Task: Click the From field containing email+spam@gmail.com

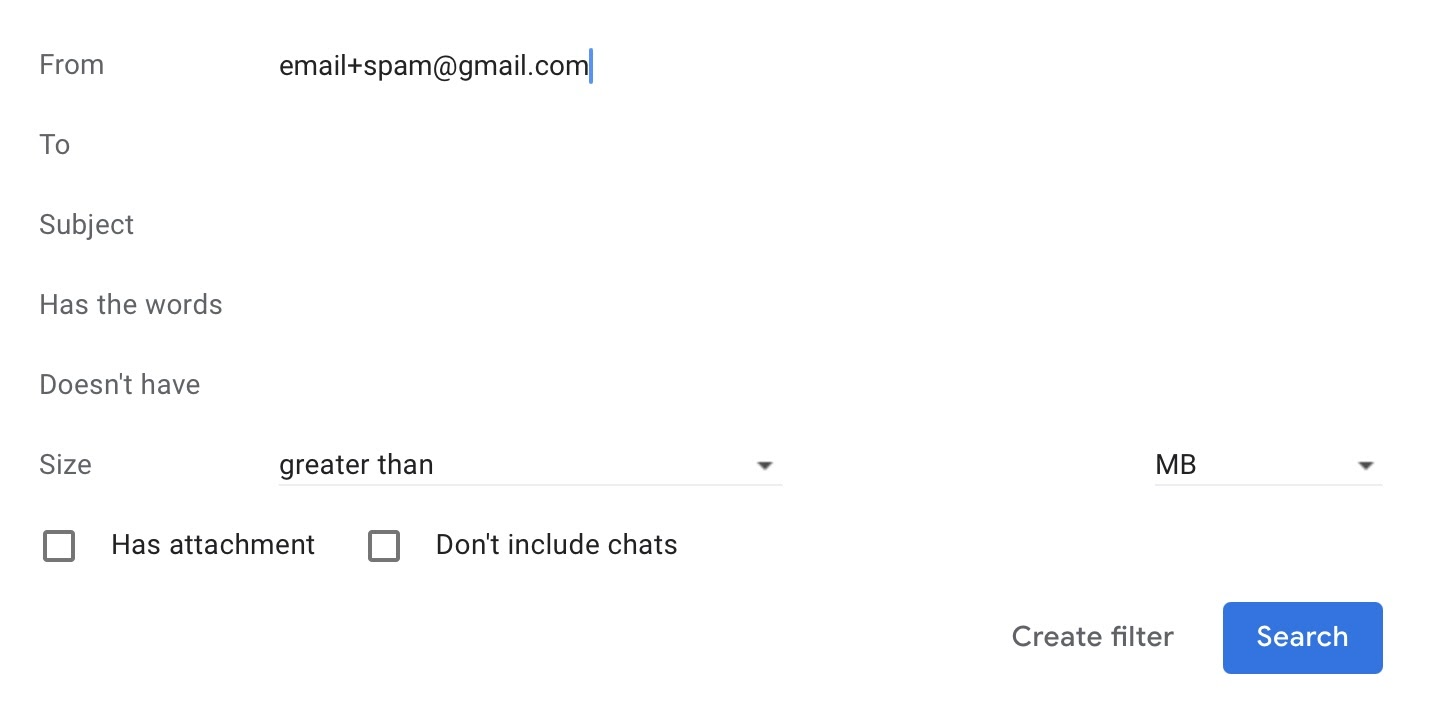Action: point(830,66)
